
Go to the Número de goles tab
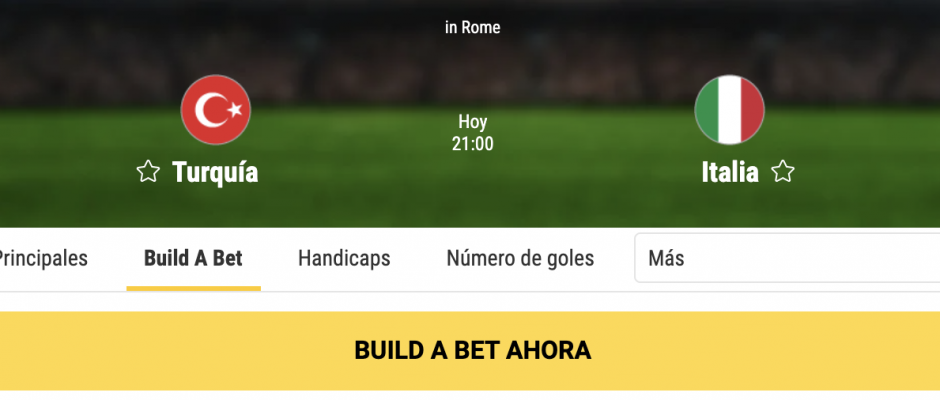[520, 258]
